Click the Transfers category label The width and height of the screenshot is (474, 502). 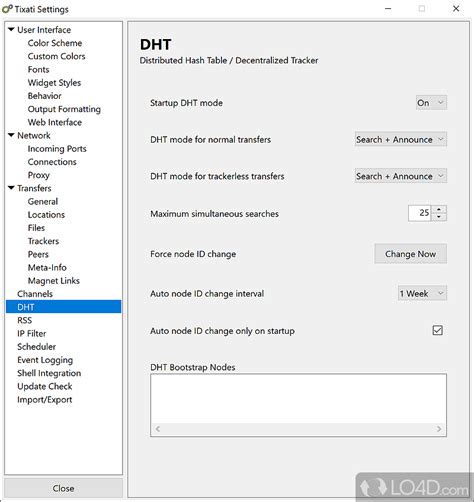click(34, 188)
